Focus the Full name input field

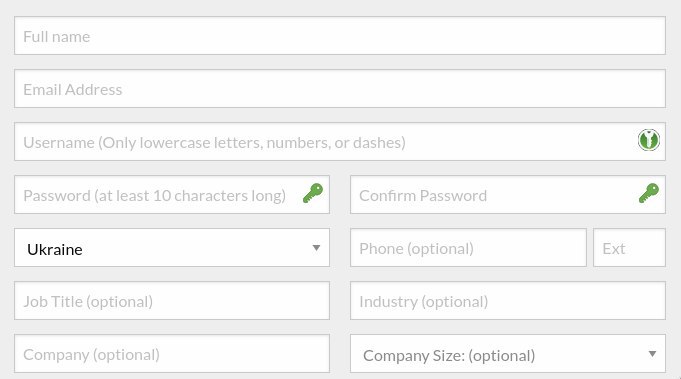340,36
